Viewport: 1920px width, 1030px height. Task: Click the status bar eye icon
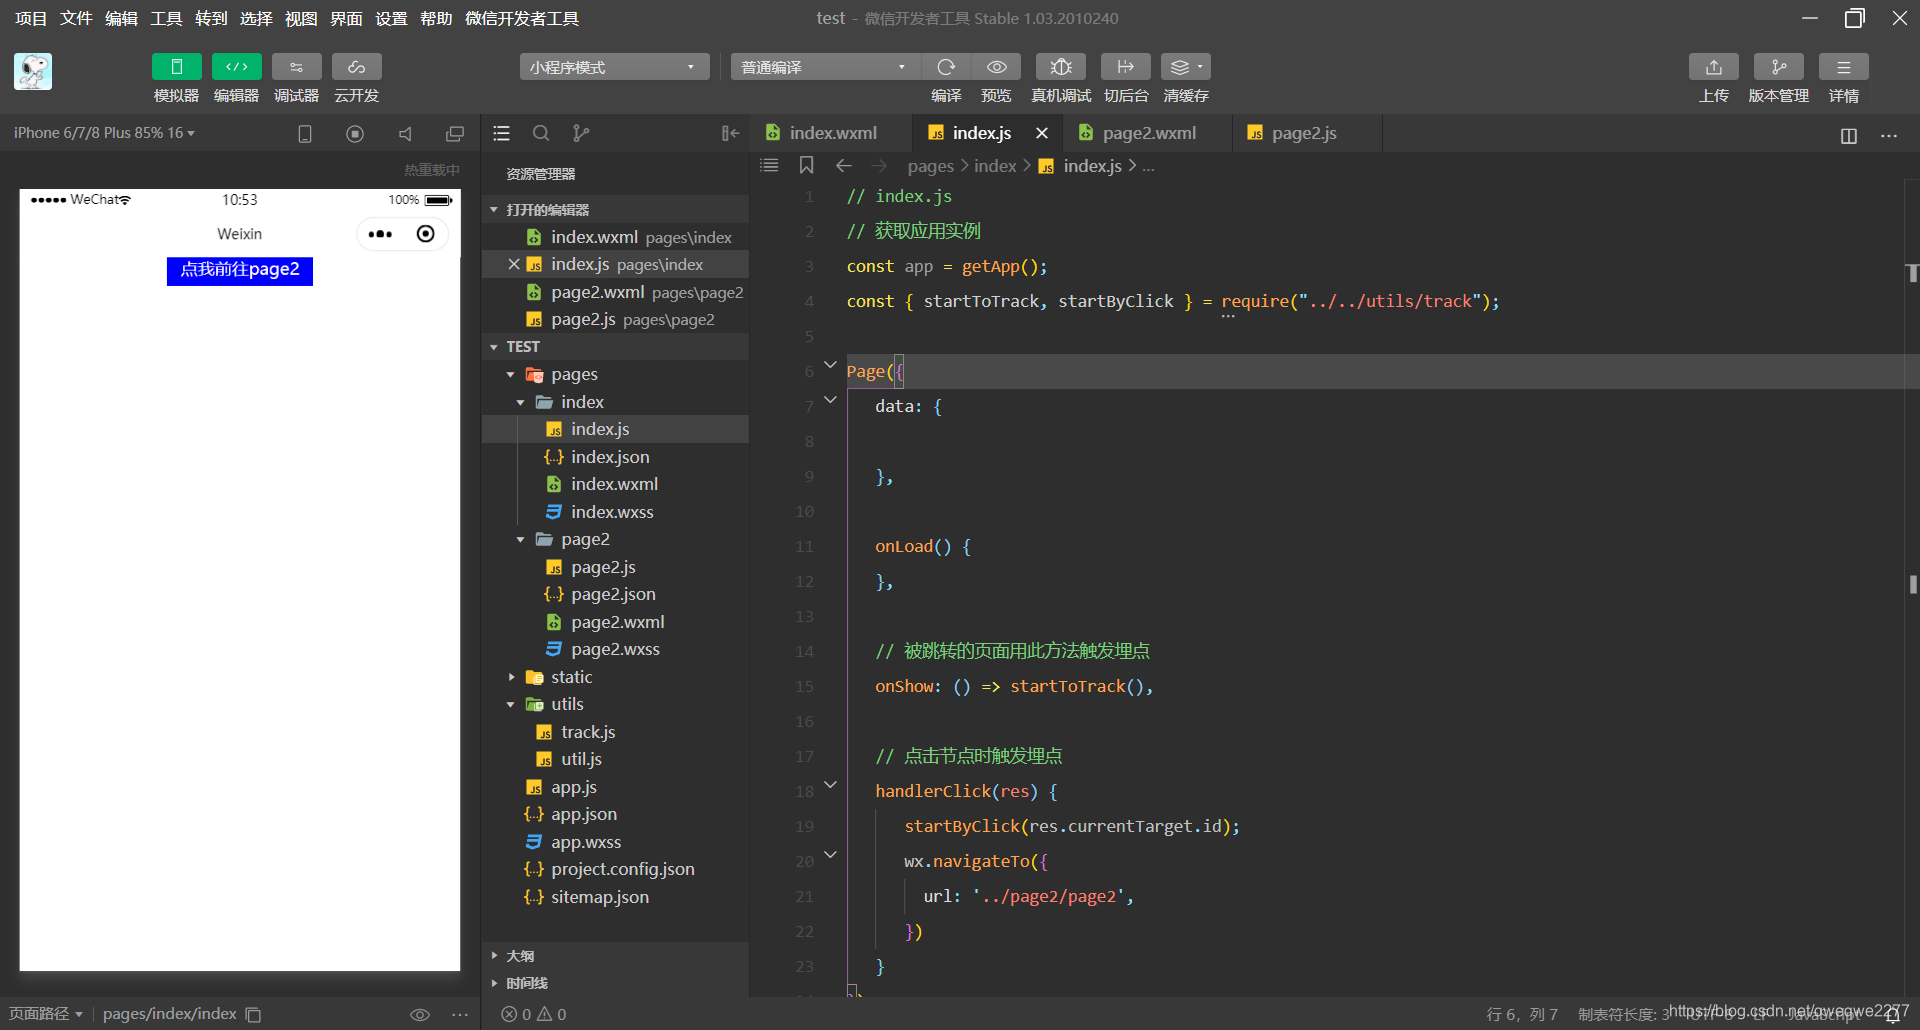(420, 1014)
